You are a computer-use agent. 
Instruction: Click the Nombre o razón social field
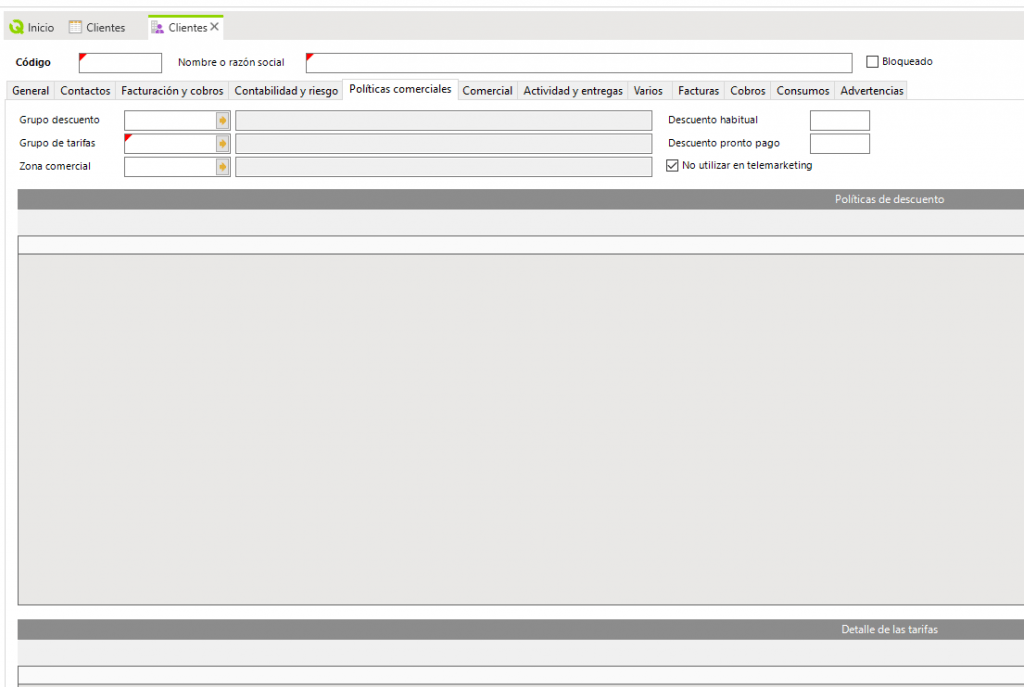tap(579, 63)
